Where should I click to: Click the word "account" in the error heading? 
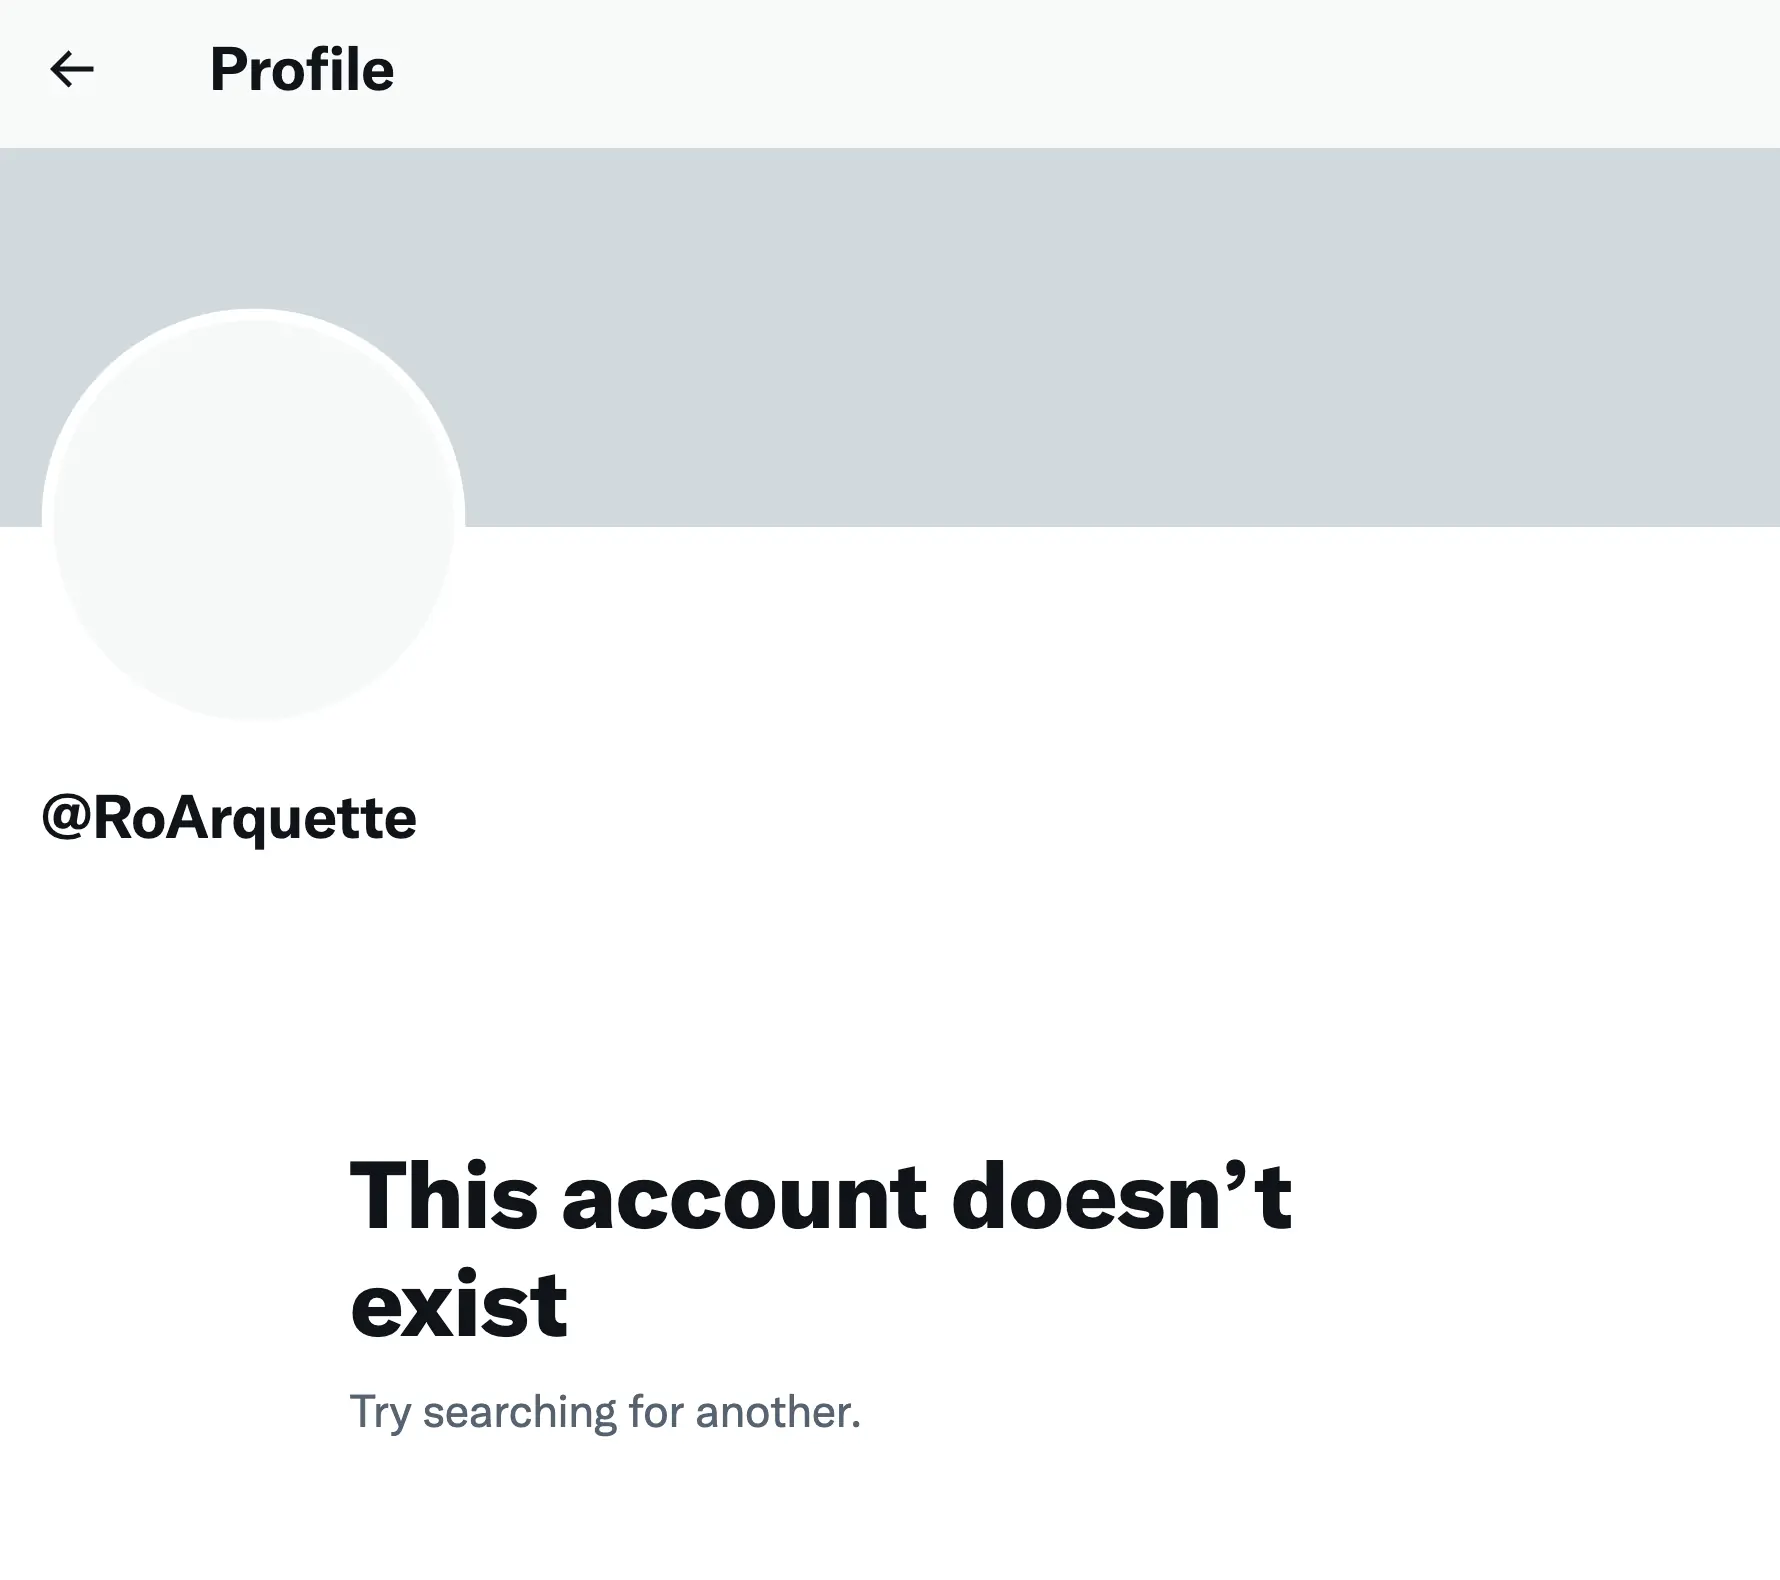click(744, 1198)
